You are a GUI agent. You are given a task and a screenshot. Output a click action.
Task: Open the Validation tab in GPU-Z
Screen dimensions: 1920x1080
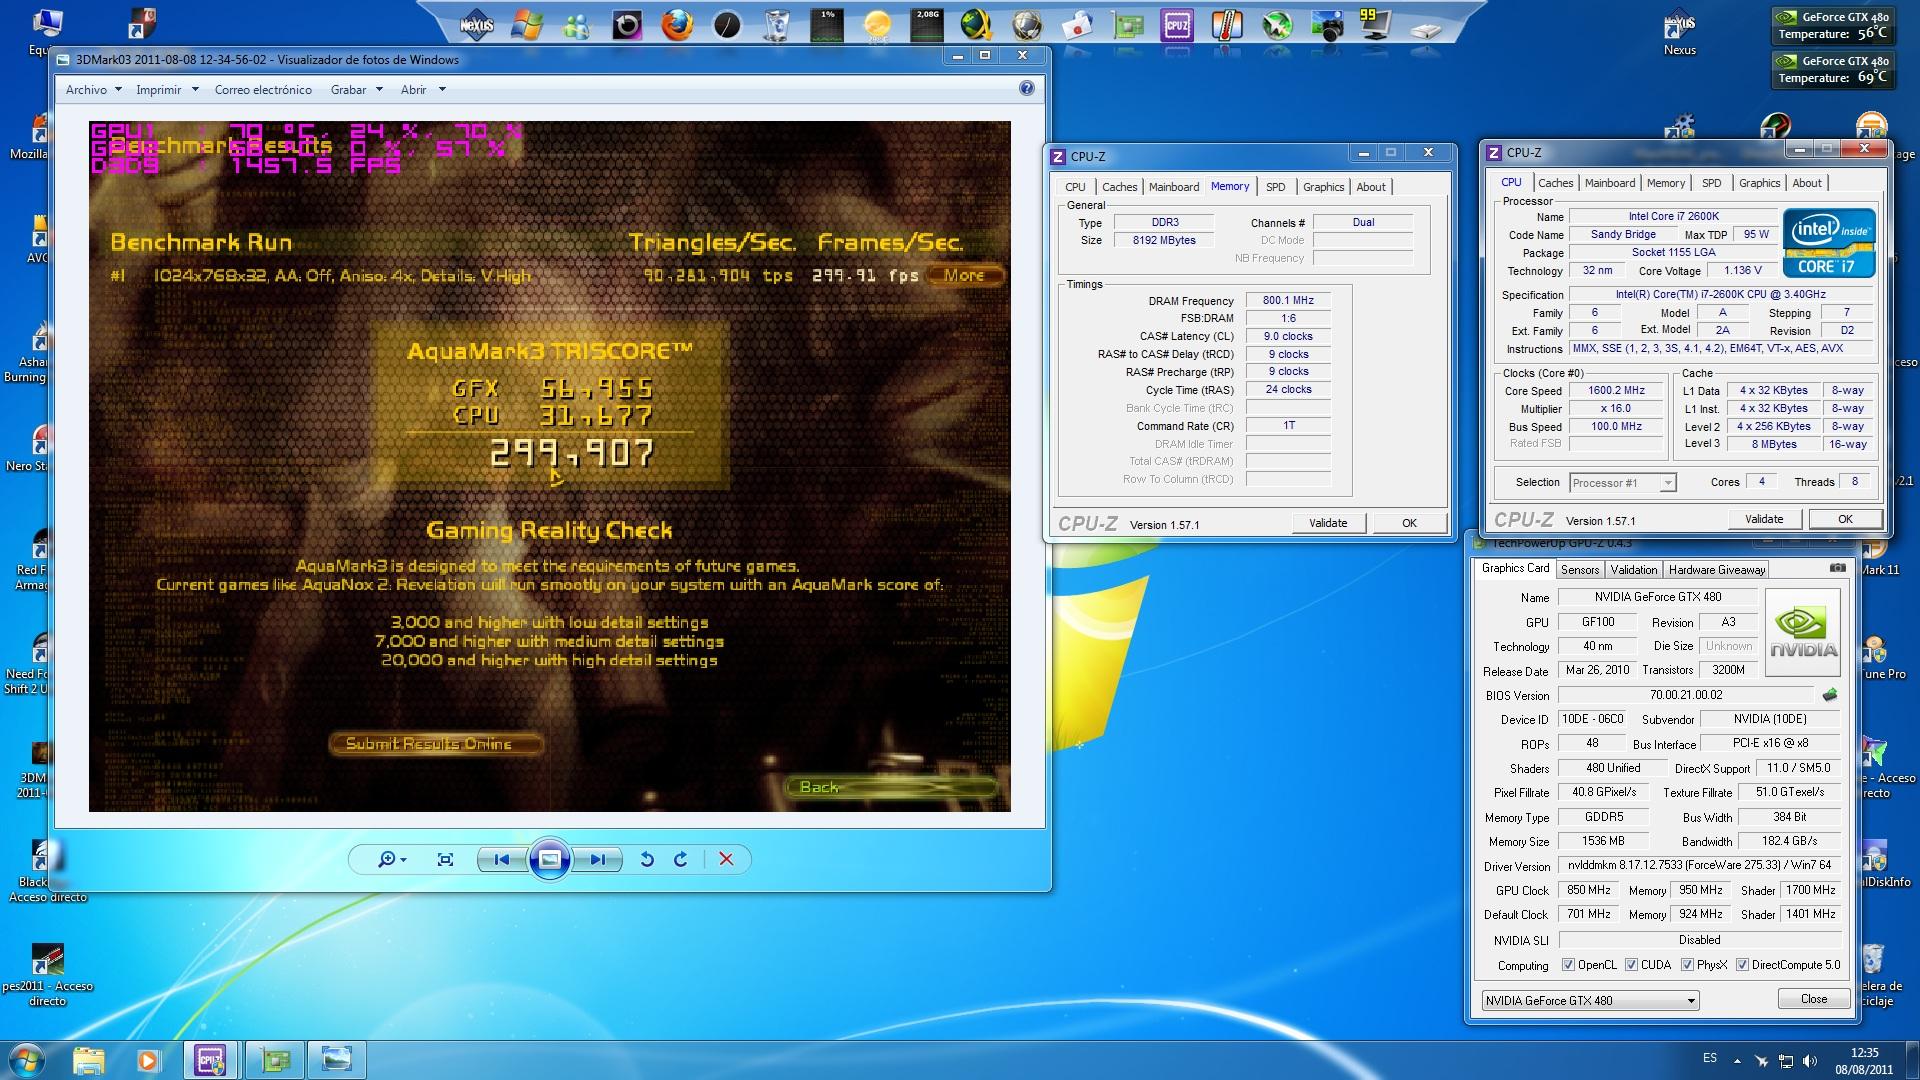[x=1633, y=570]
